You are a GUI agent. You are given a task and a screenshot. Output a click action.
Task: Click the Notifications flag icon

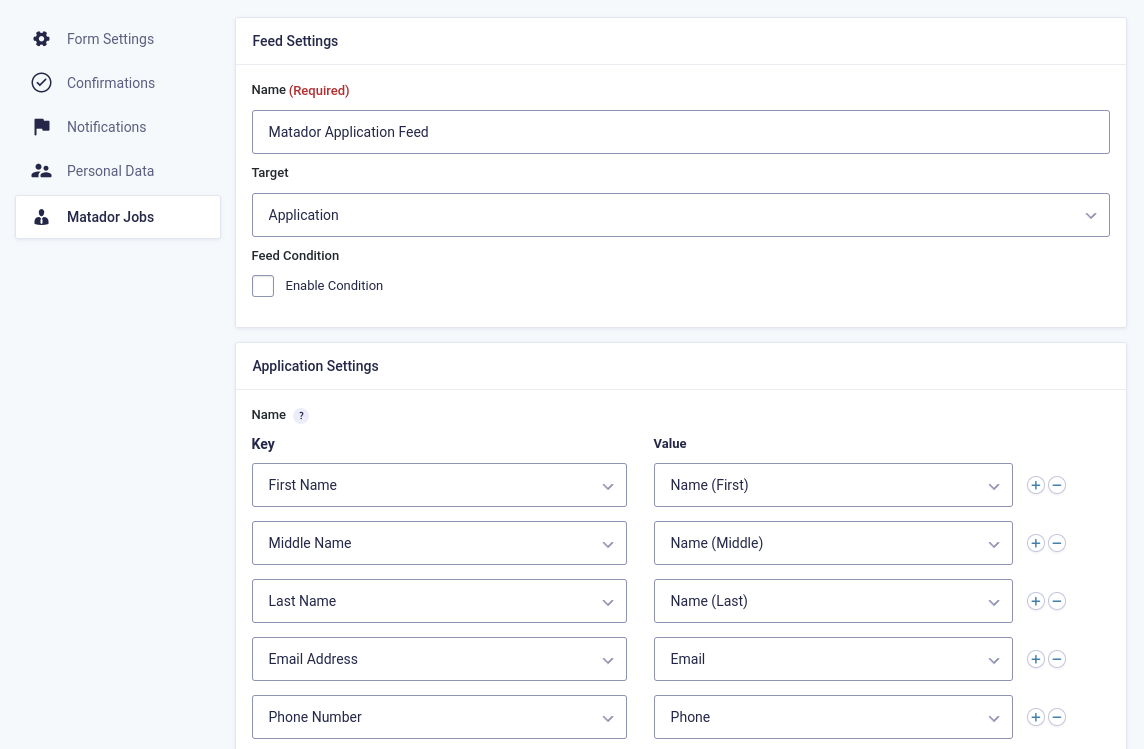42,127
